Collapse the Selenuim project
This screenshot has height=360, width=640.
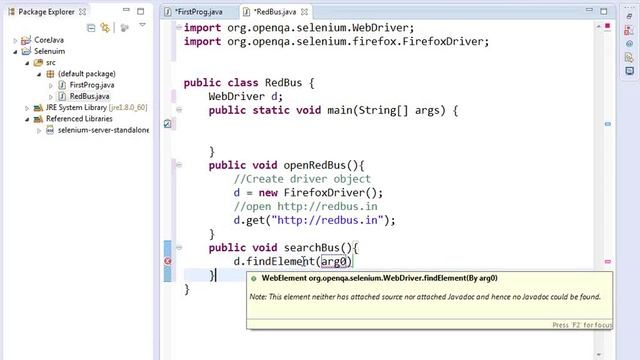point(15,52)
